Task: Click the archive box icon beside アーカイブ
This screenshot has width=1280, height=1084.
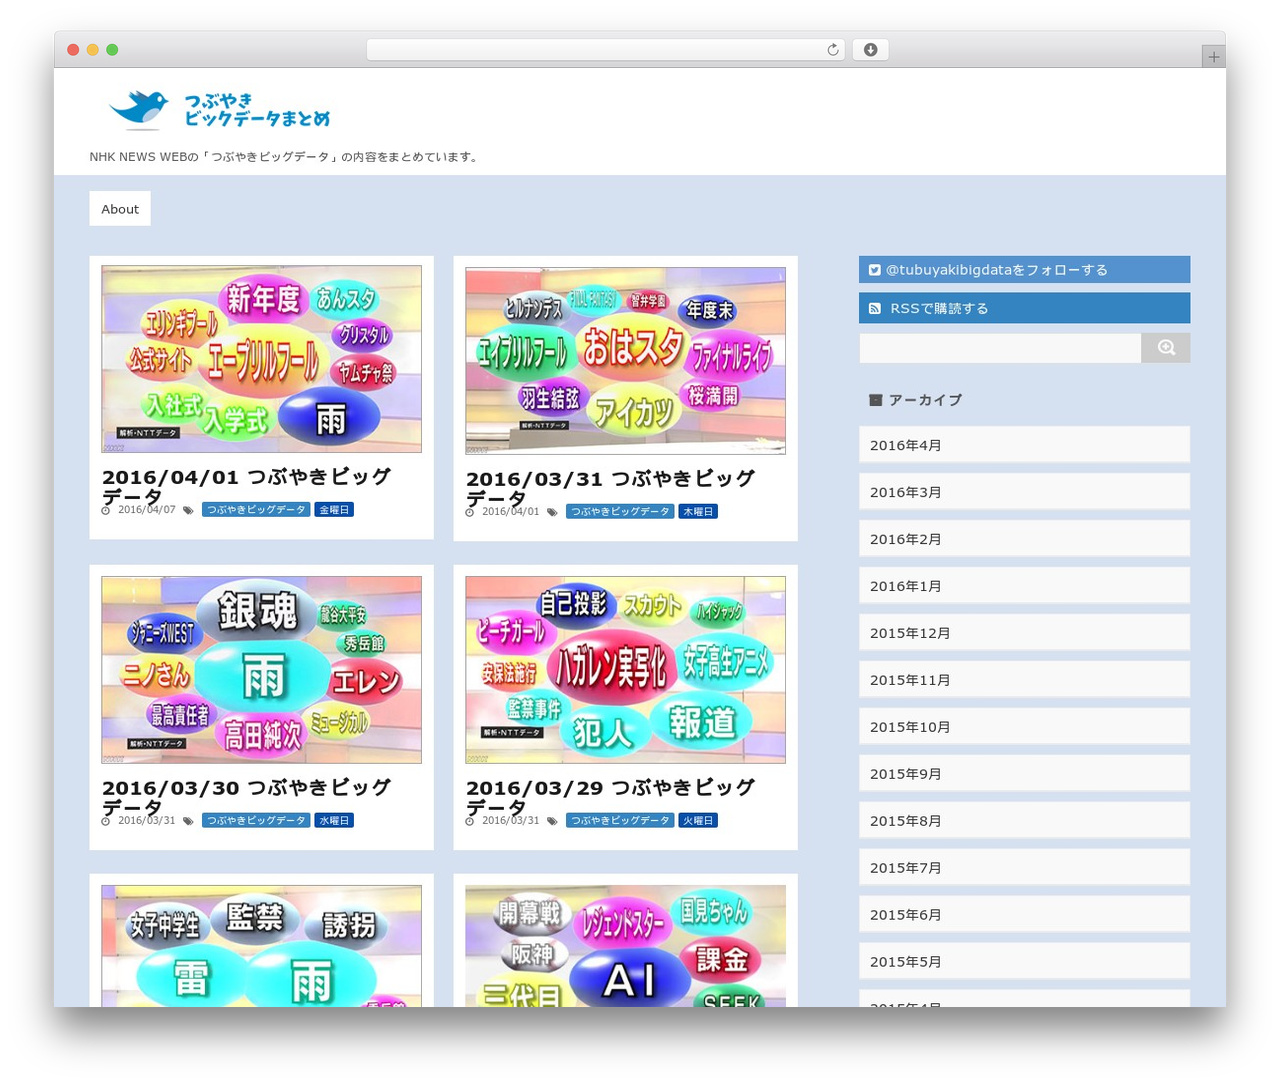Action: click(x=876, y=400)
